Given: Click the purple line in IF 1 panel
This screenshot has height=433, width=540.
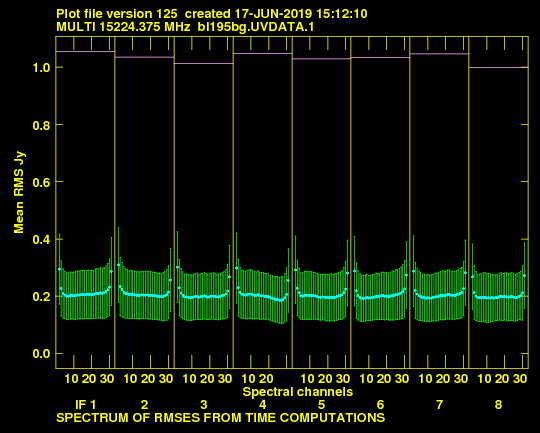Looking at the screenshot, I should point(85,52).
